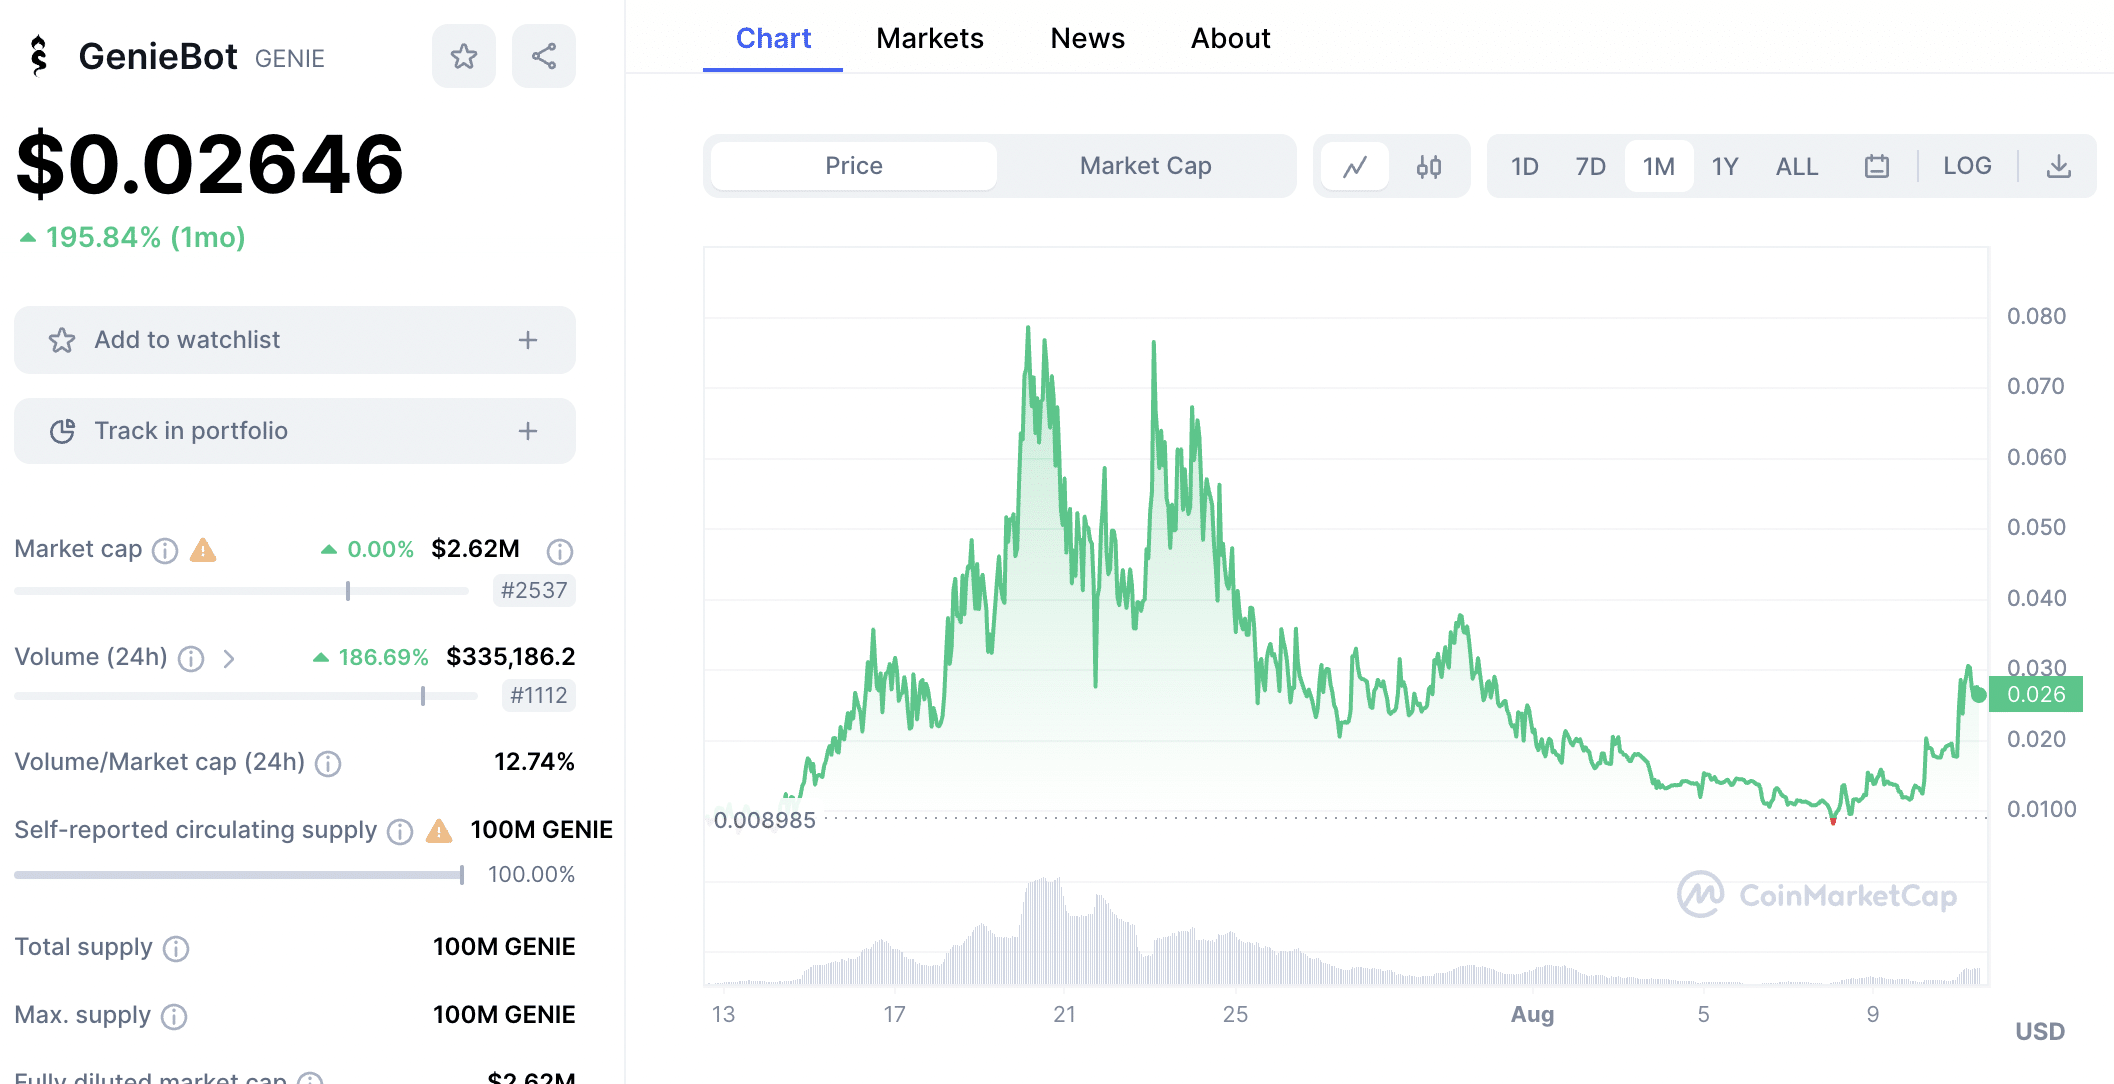Image resolution: width=2114 pixels, height=1084 pixels.
Task: Click the star icon in Add to watchlist
Action: (x=62, y=340)
